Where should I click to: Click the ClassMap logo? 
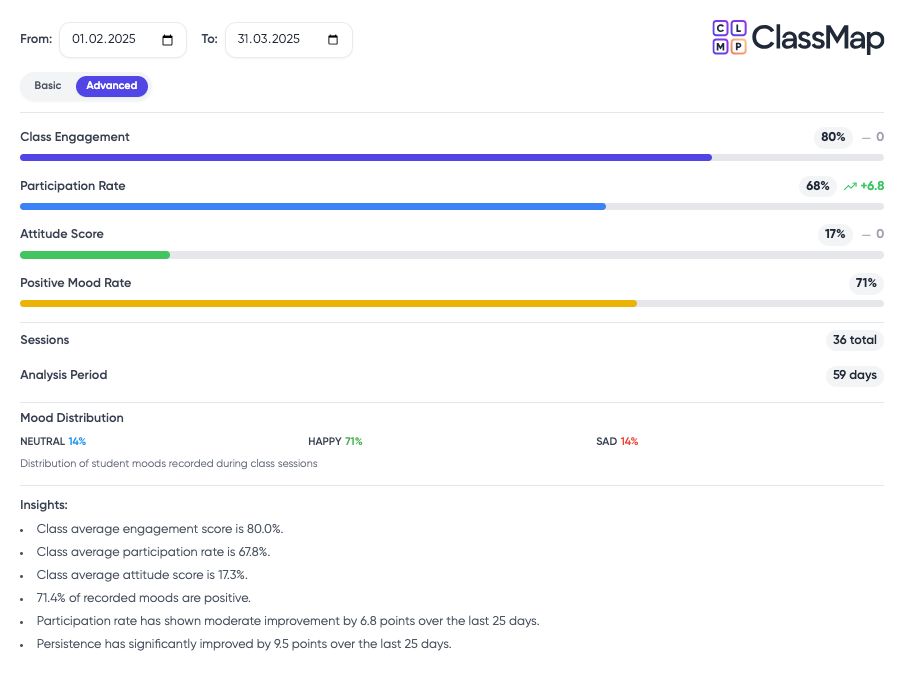click(798, 38)
